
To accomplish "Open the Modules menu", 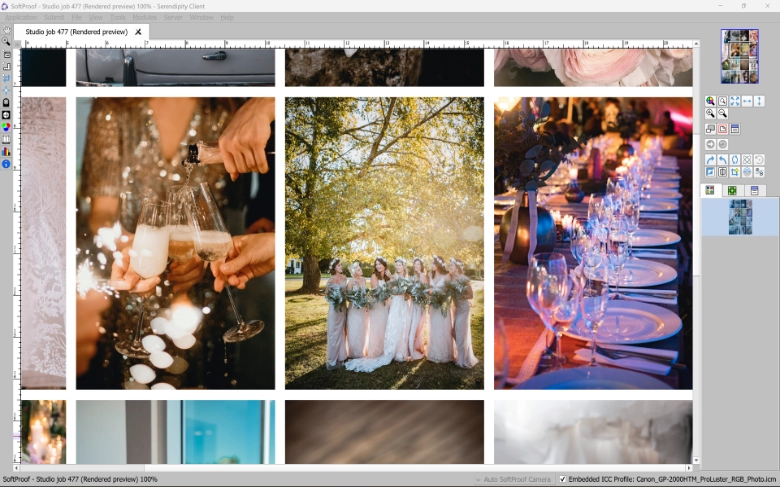I will pos(145,17).
